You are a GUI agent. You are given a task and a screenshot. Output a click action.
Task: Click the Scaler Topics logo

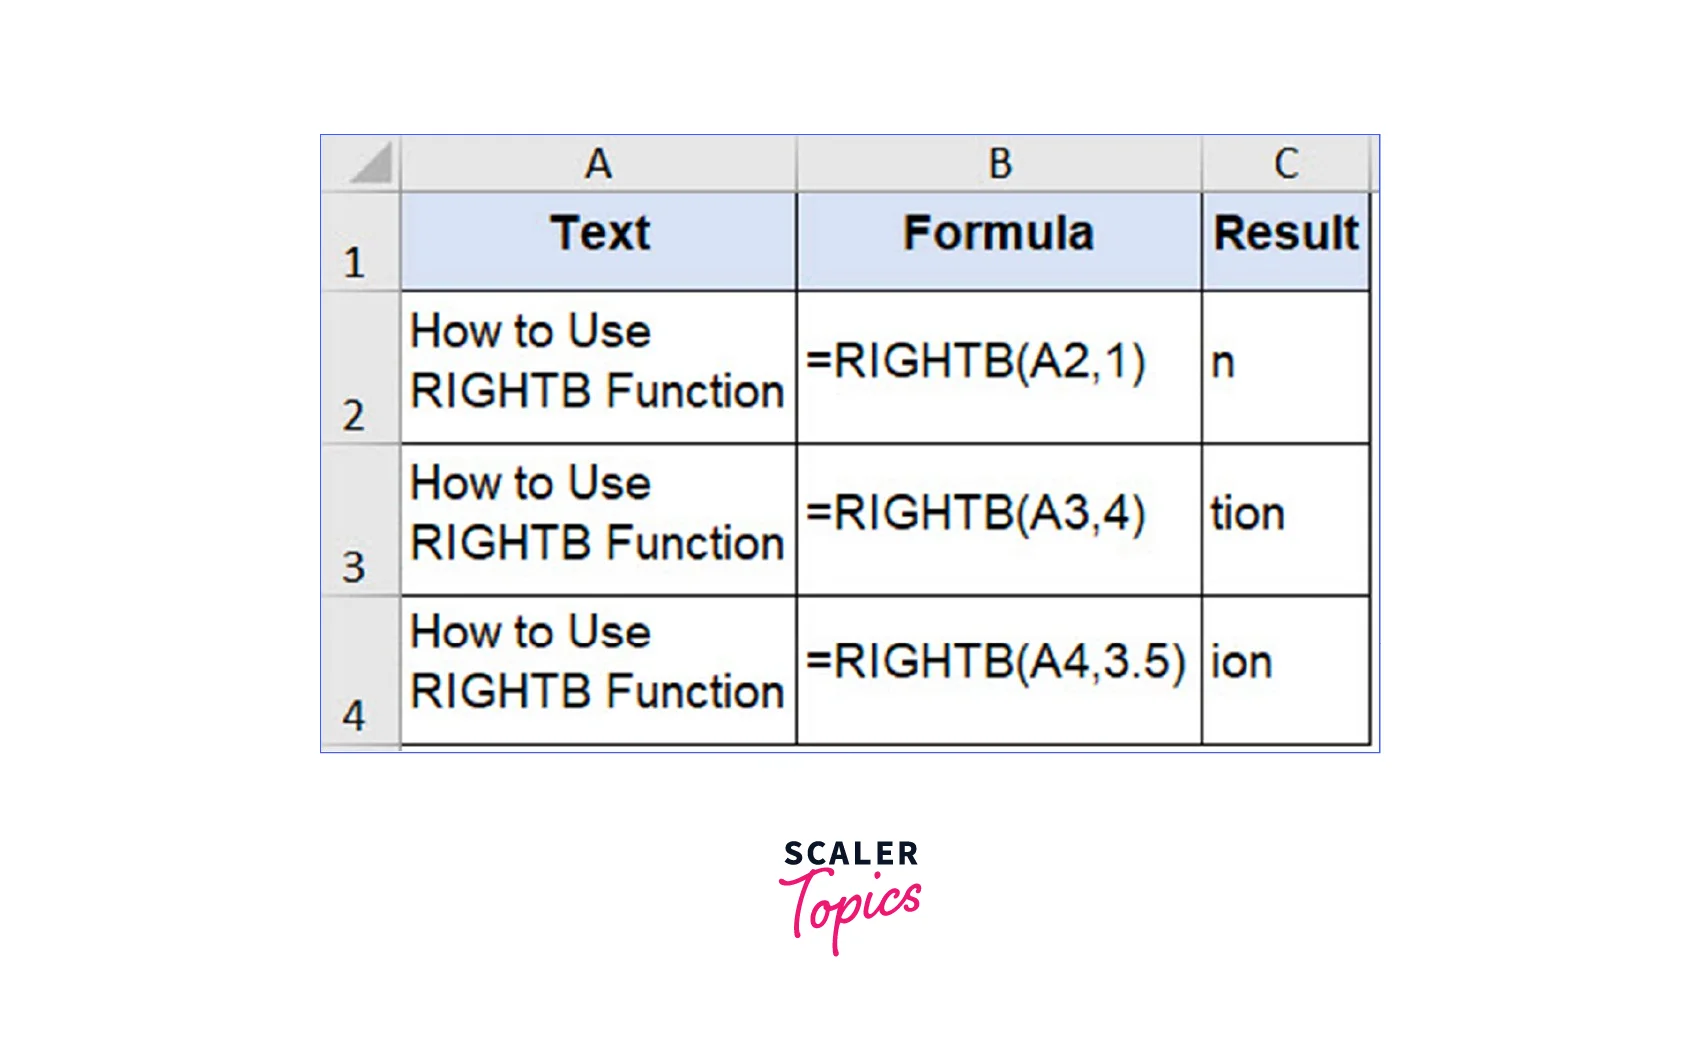point(850,895)
